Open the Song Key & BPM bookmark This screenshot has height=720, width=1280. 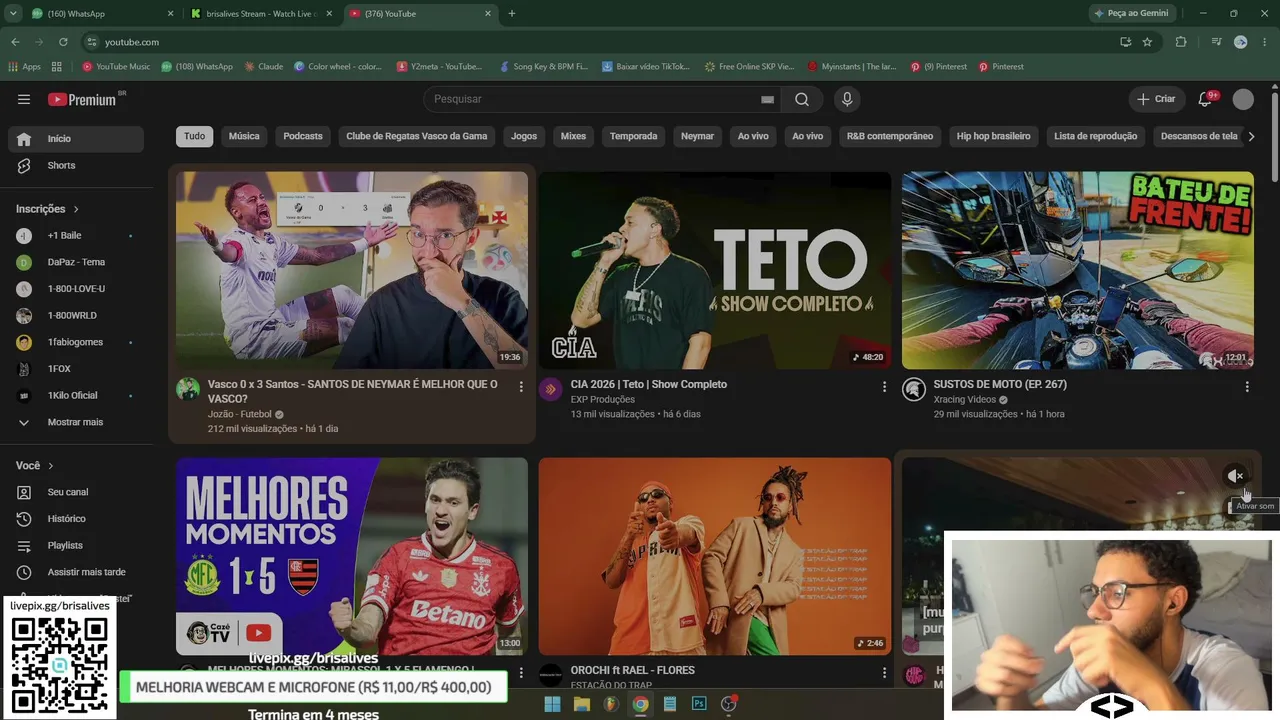543,67
